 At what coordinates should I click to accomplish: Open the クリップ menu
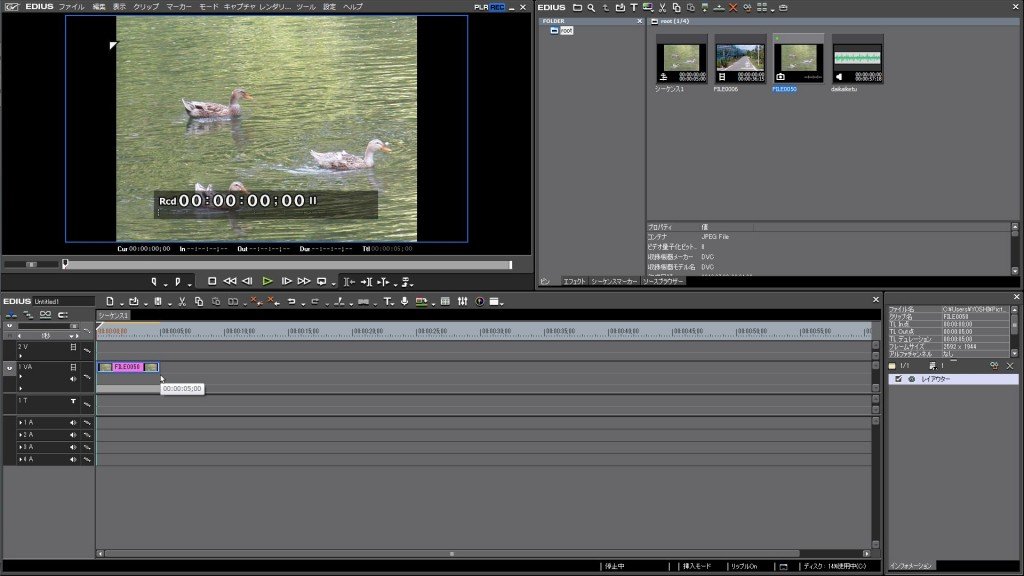pos(146,7)
